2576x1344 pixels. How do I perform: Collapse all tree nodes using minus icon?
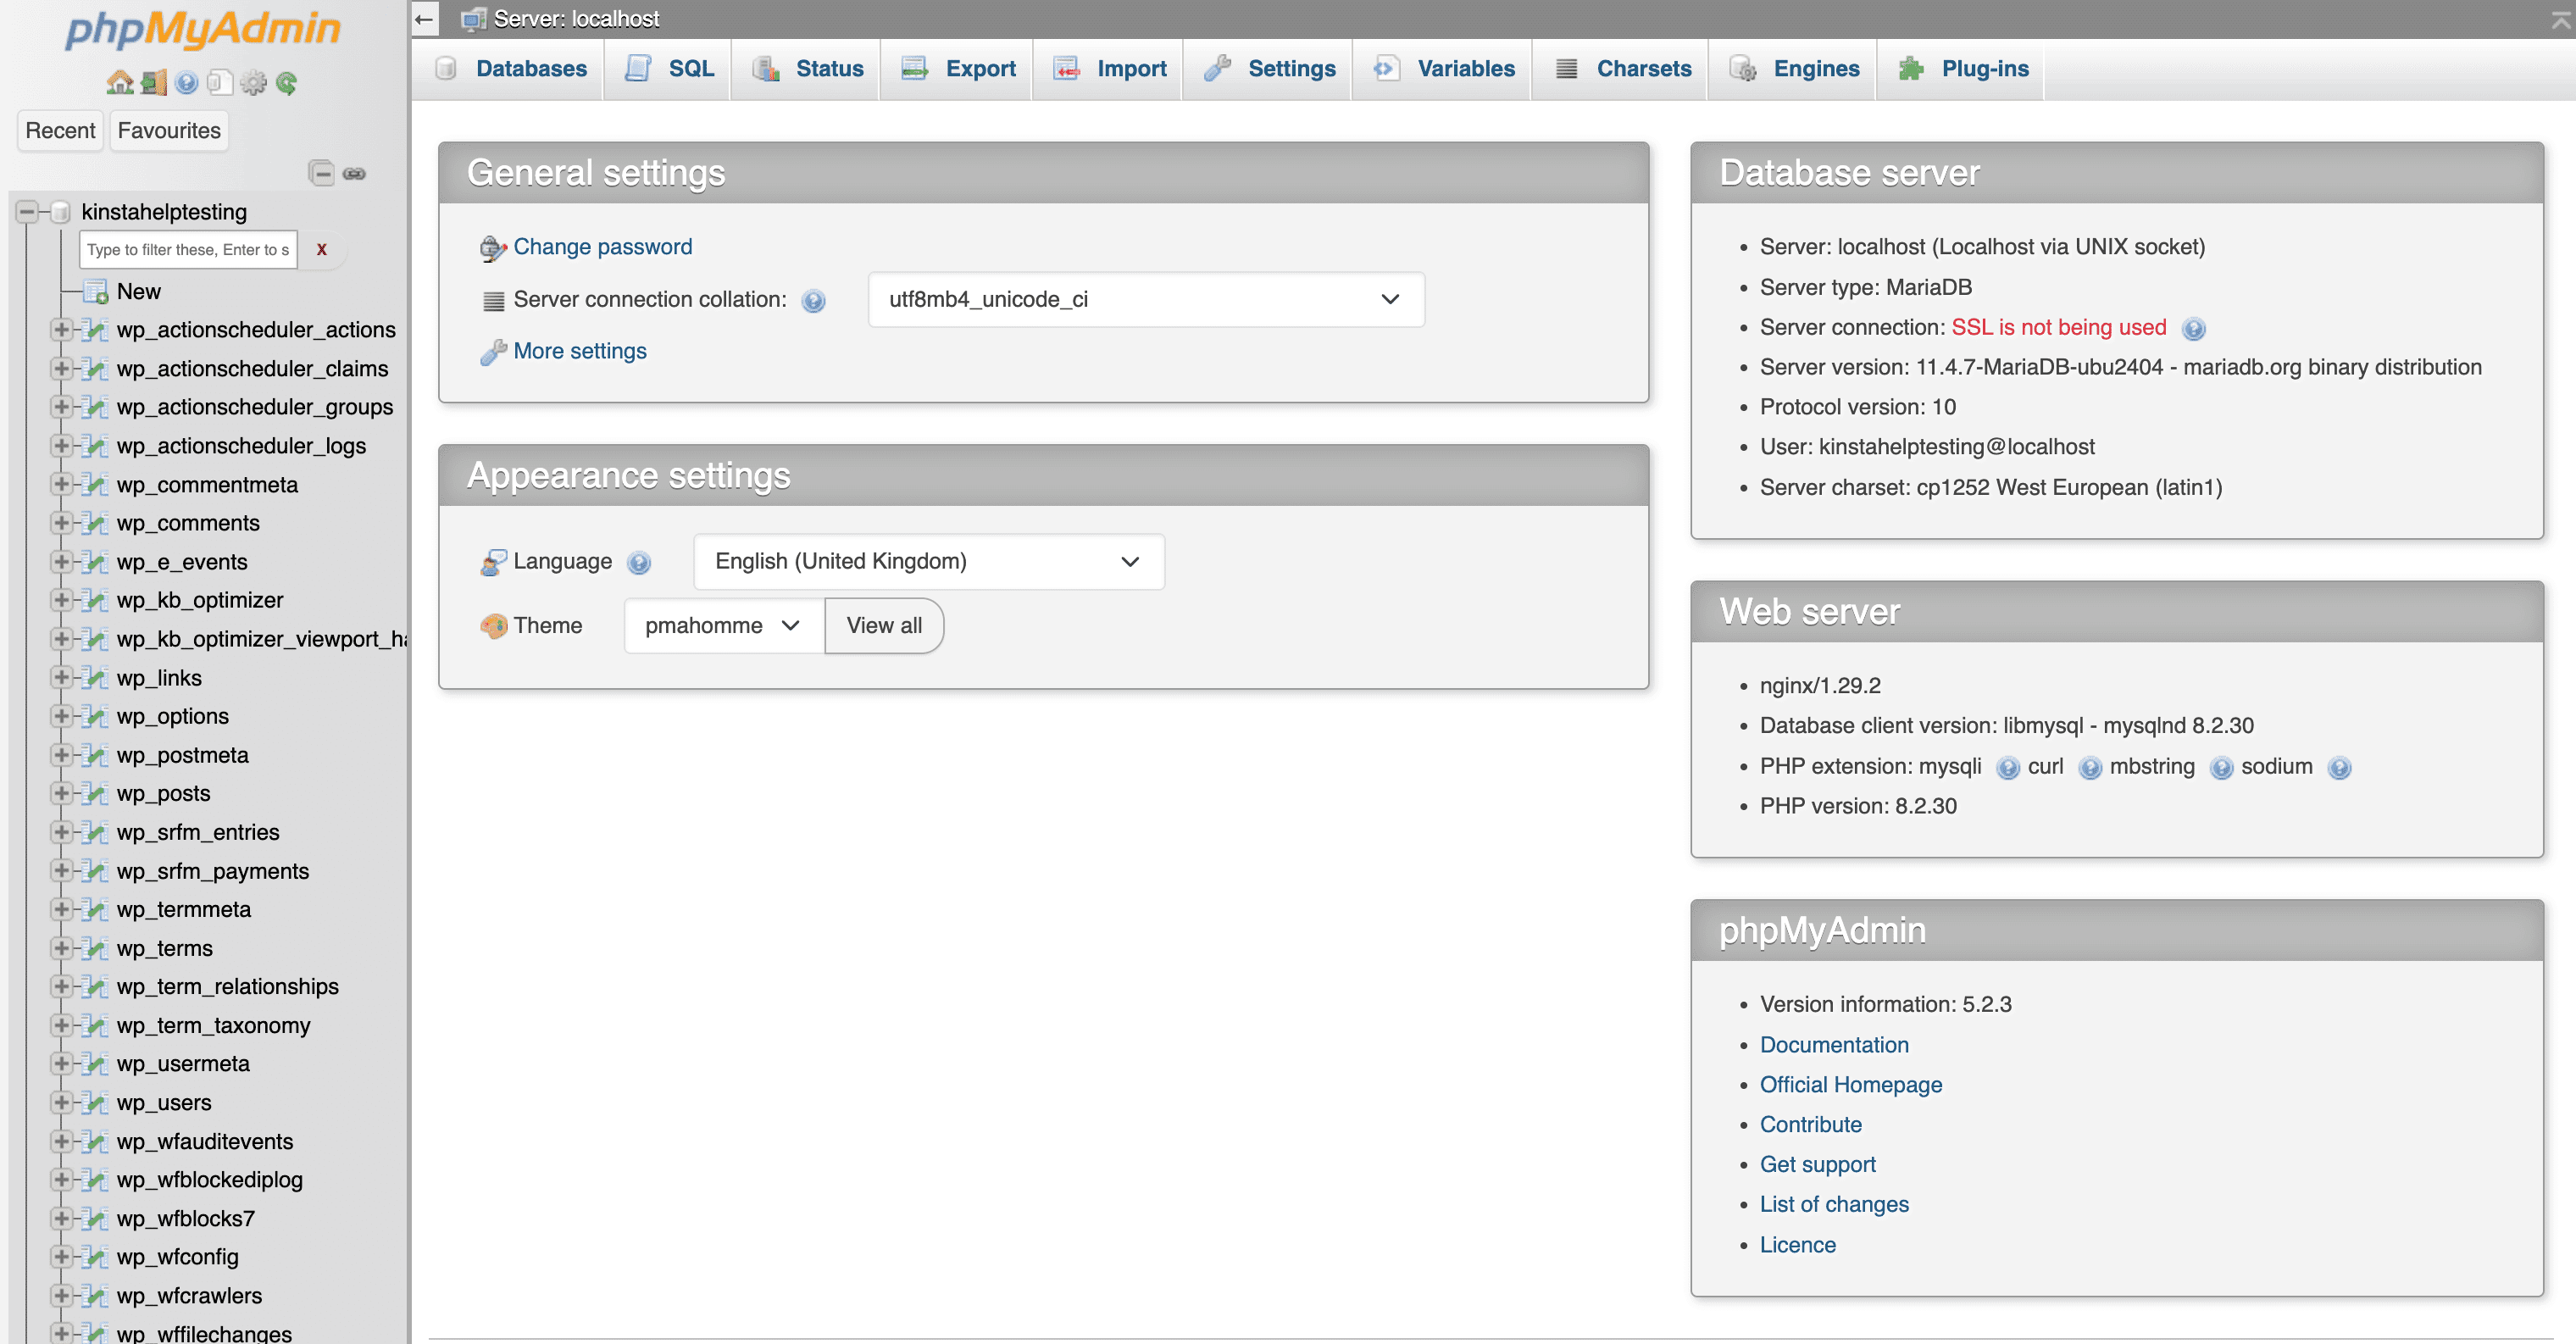click(x=322, y=172)
